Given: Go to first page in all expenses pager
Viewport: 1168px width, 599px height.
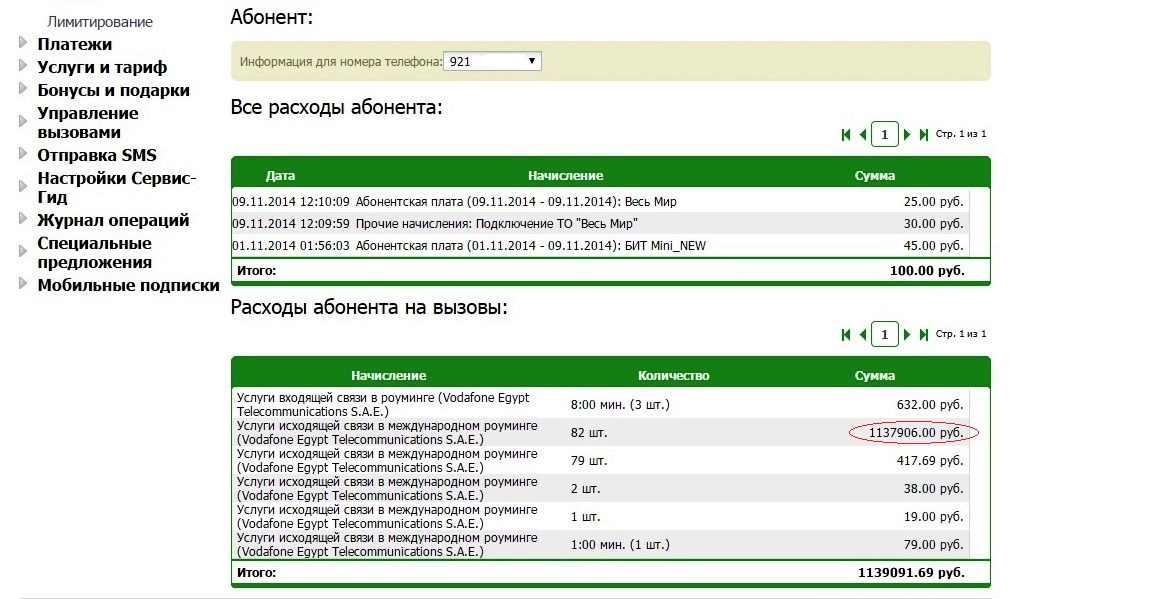Looking at the screenshot, I should tap(845, 135).
